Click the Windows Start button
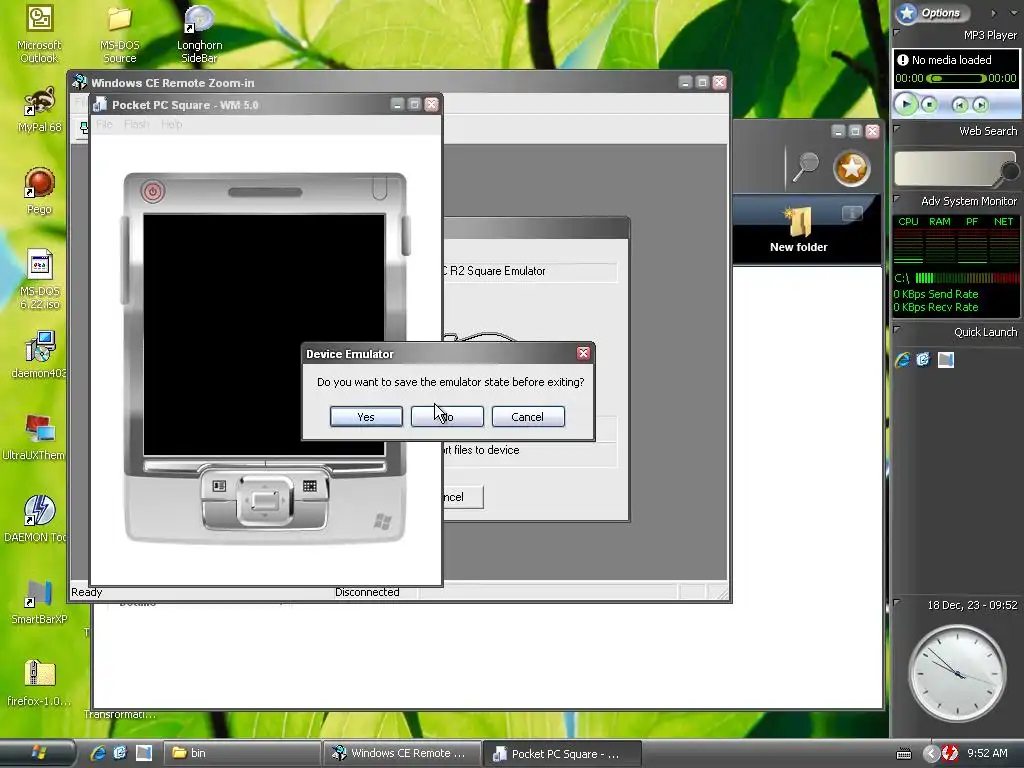Screen dimensions: 1024x768 click(38, 753)
